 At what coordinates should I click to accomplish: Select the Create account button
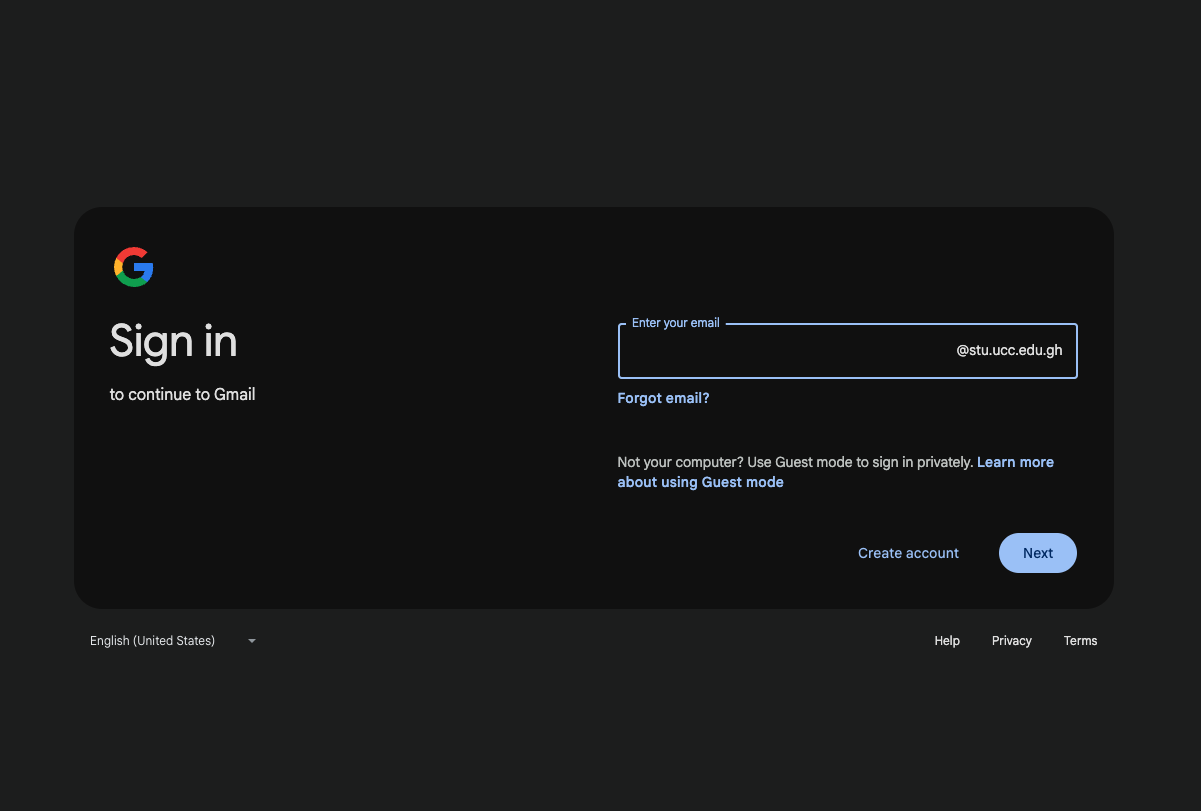[x=908, y=553]
